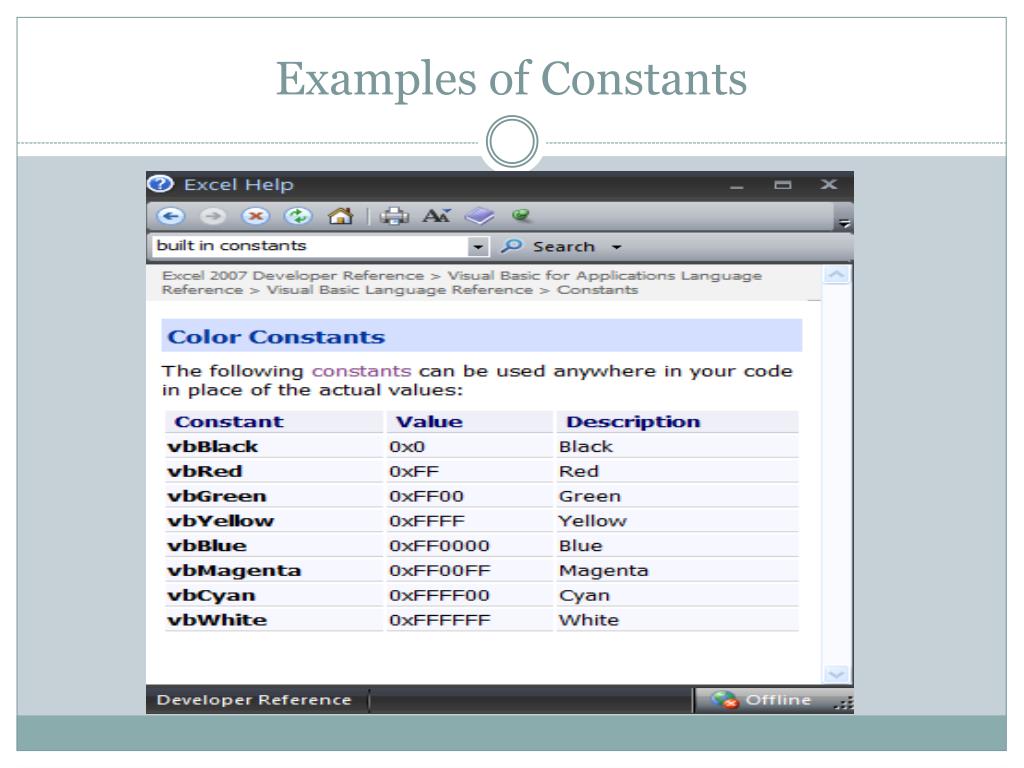
Task: Open toolbar options overflow arrow
Action: click(x=844, y=223)
